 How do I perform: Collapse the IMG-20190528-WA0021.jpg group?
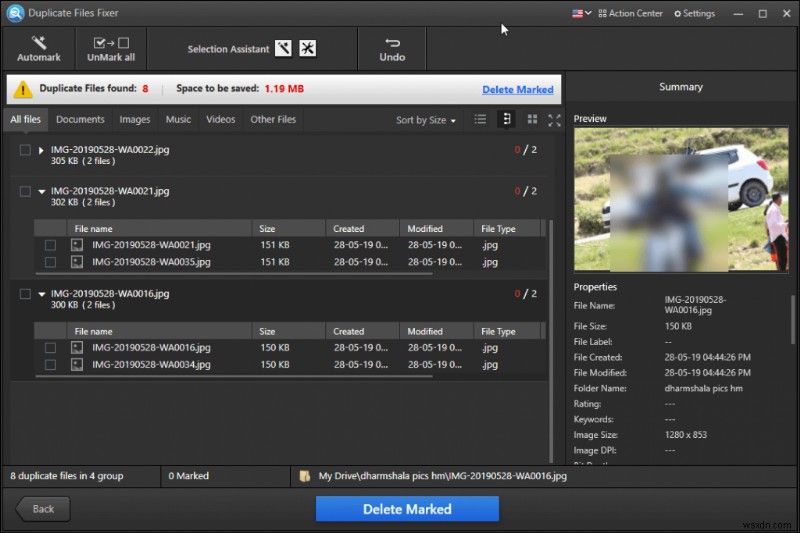pyautogui.click(x=41, y=191)
